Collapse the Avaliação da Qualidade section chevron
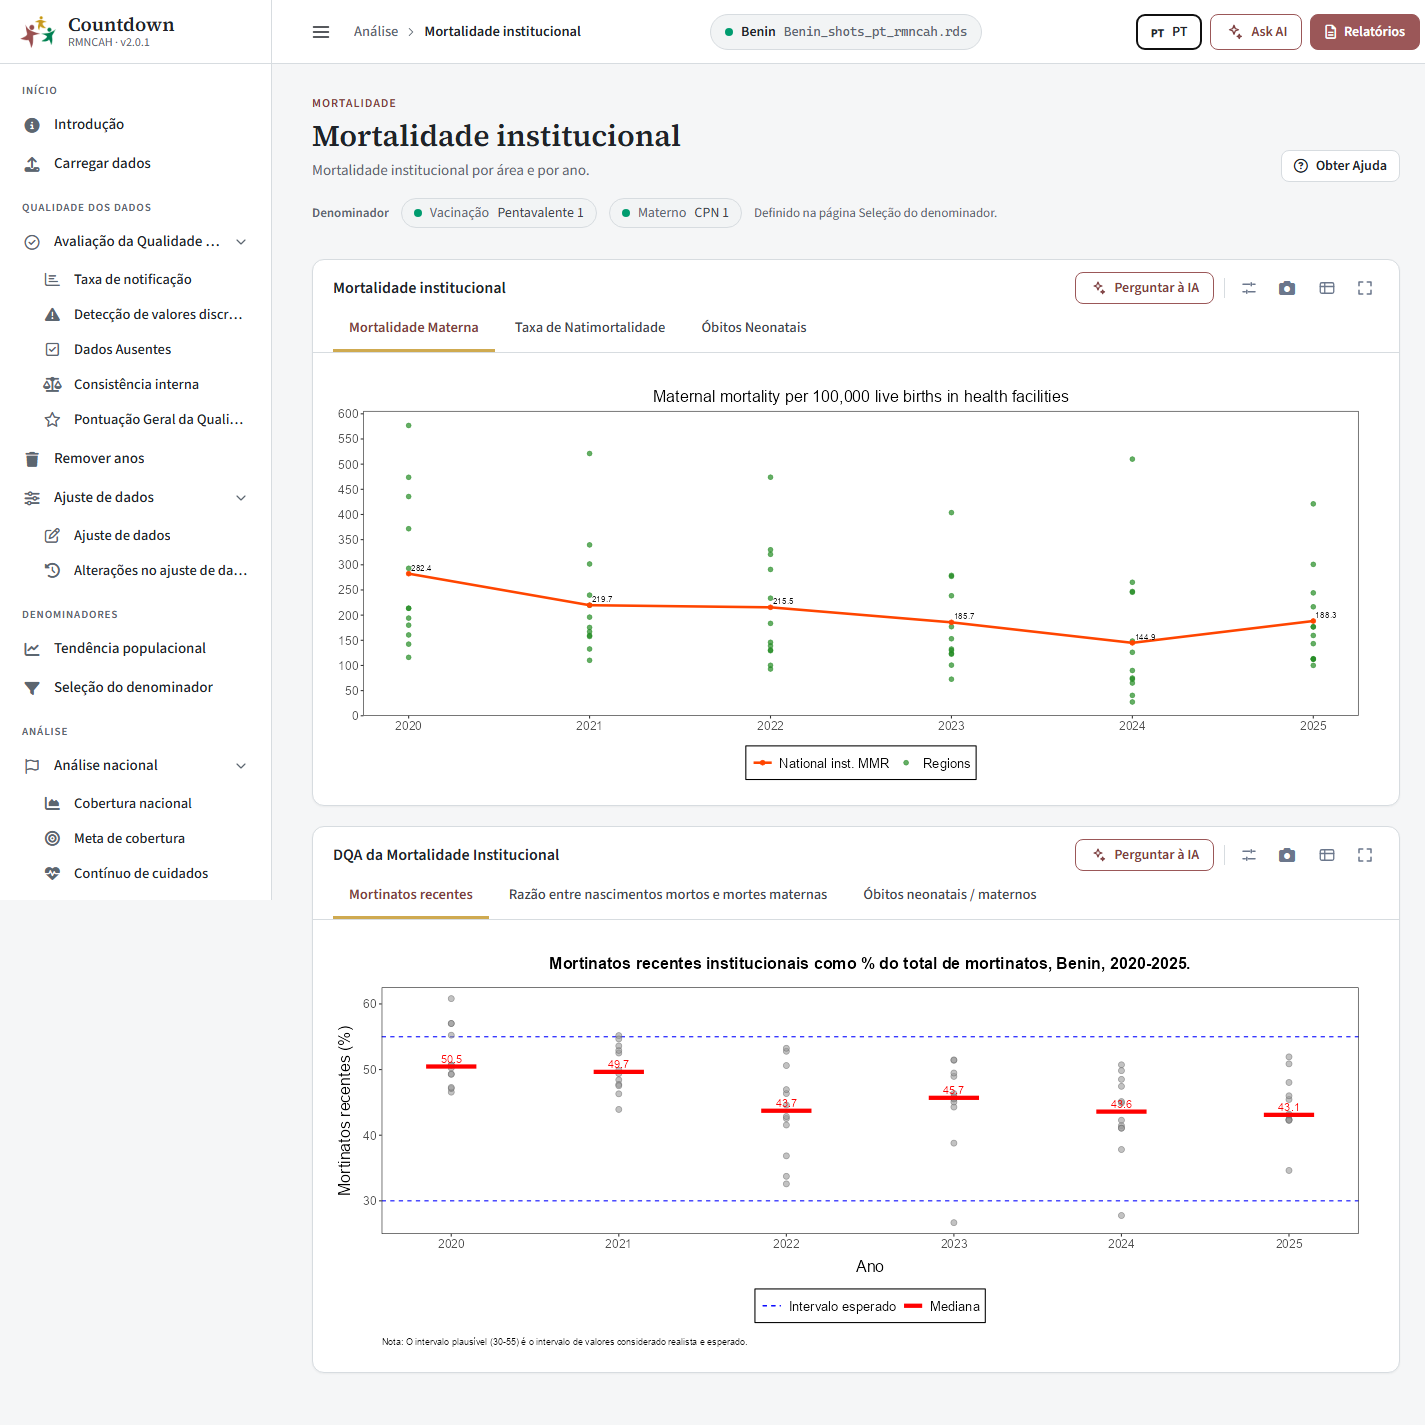Screen dimensions: 1425x1425 pyautogui.click(x=241, y=242)
